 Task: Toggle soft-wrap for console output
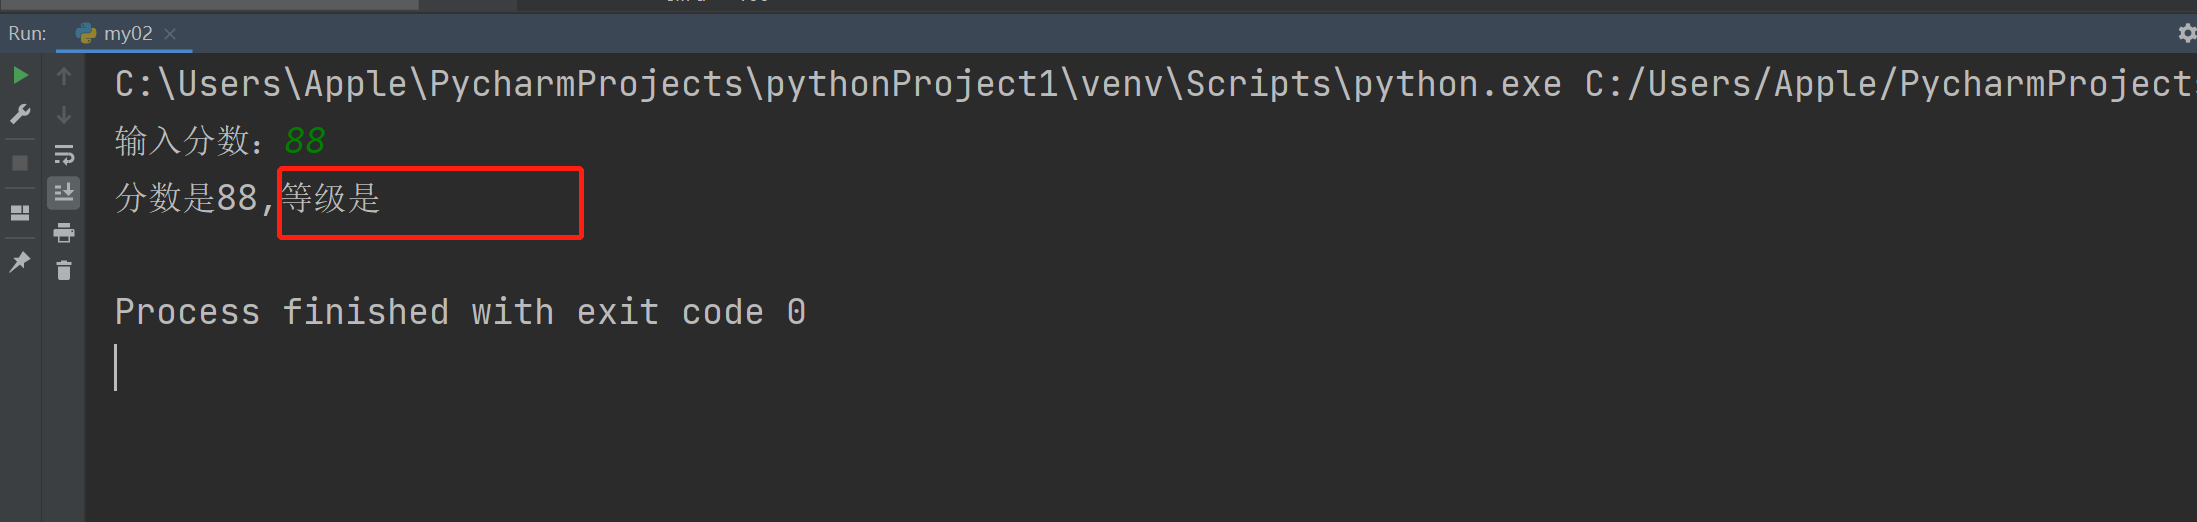click(x=64, y=155)
